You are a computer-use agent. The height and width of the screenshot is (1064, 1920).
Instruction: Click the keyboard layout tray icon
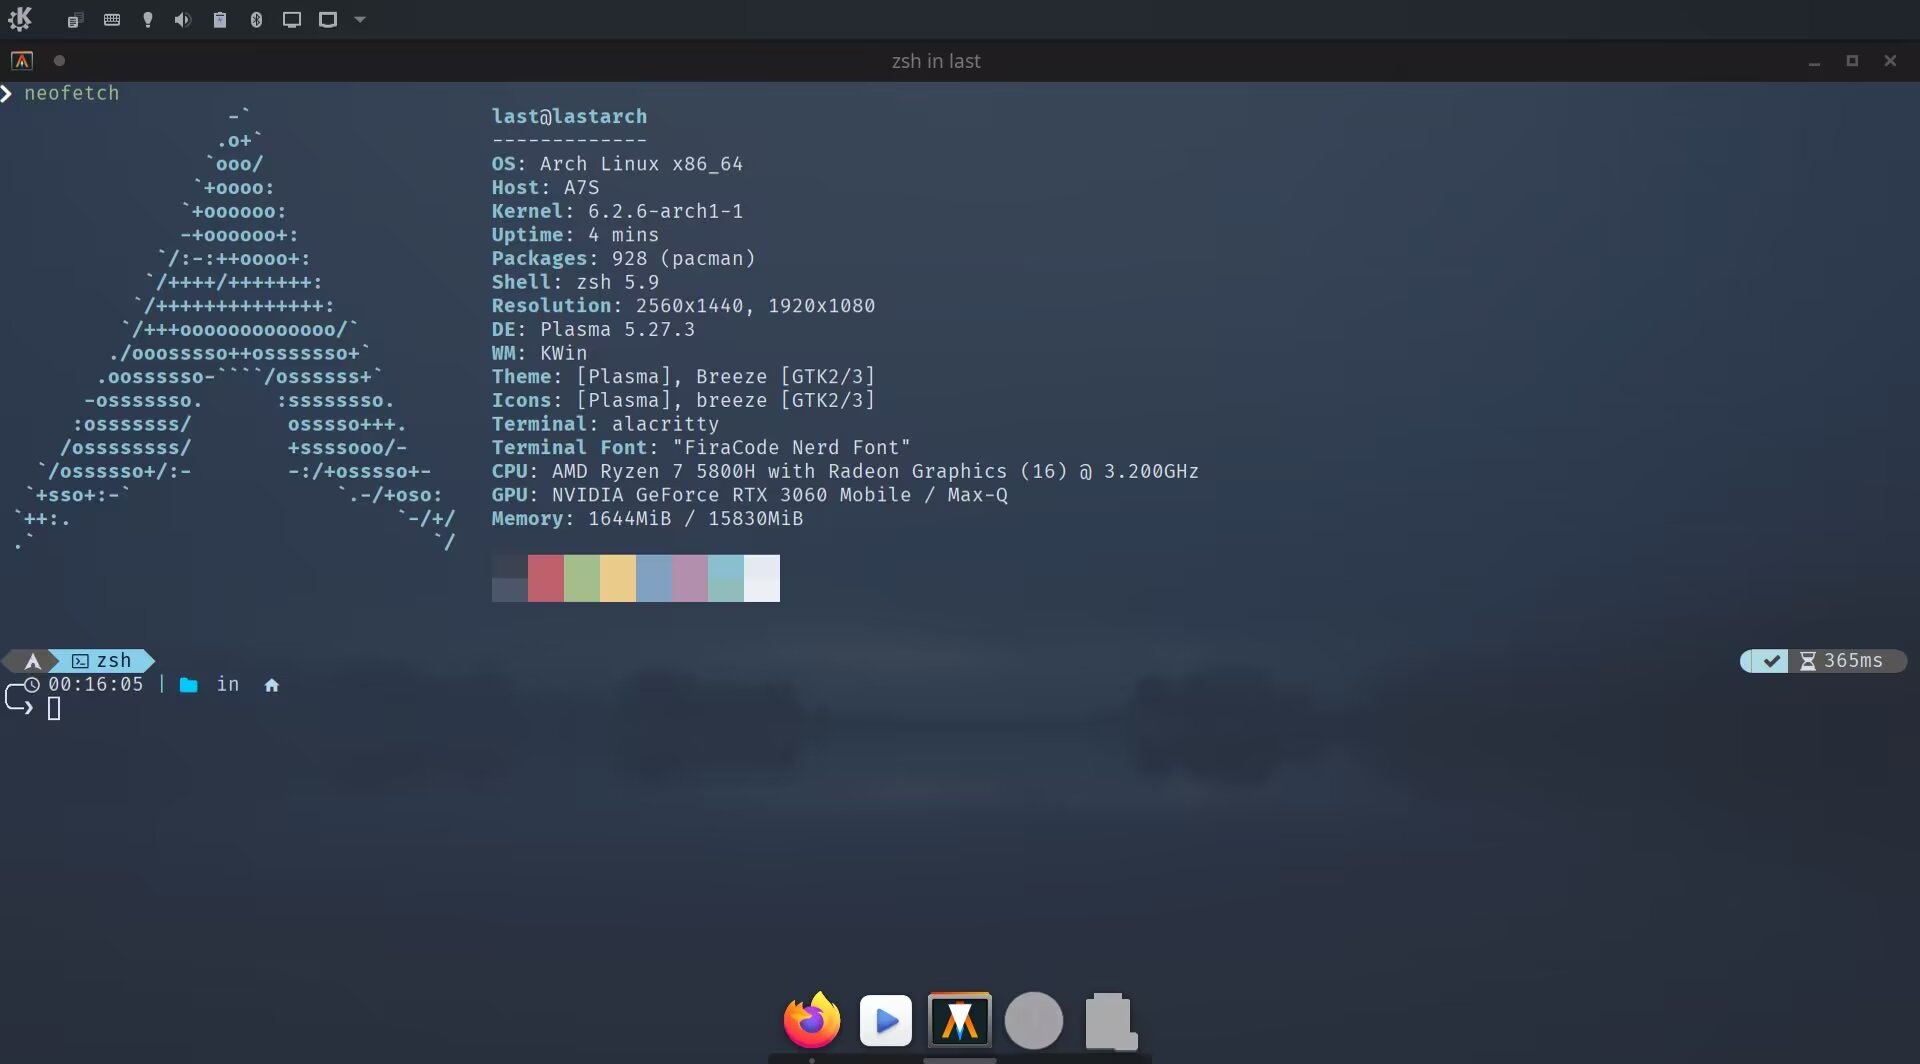click(112, 20)
